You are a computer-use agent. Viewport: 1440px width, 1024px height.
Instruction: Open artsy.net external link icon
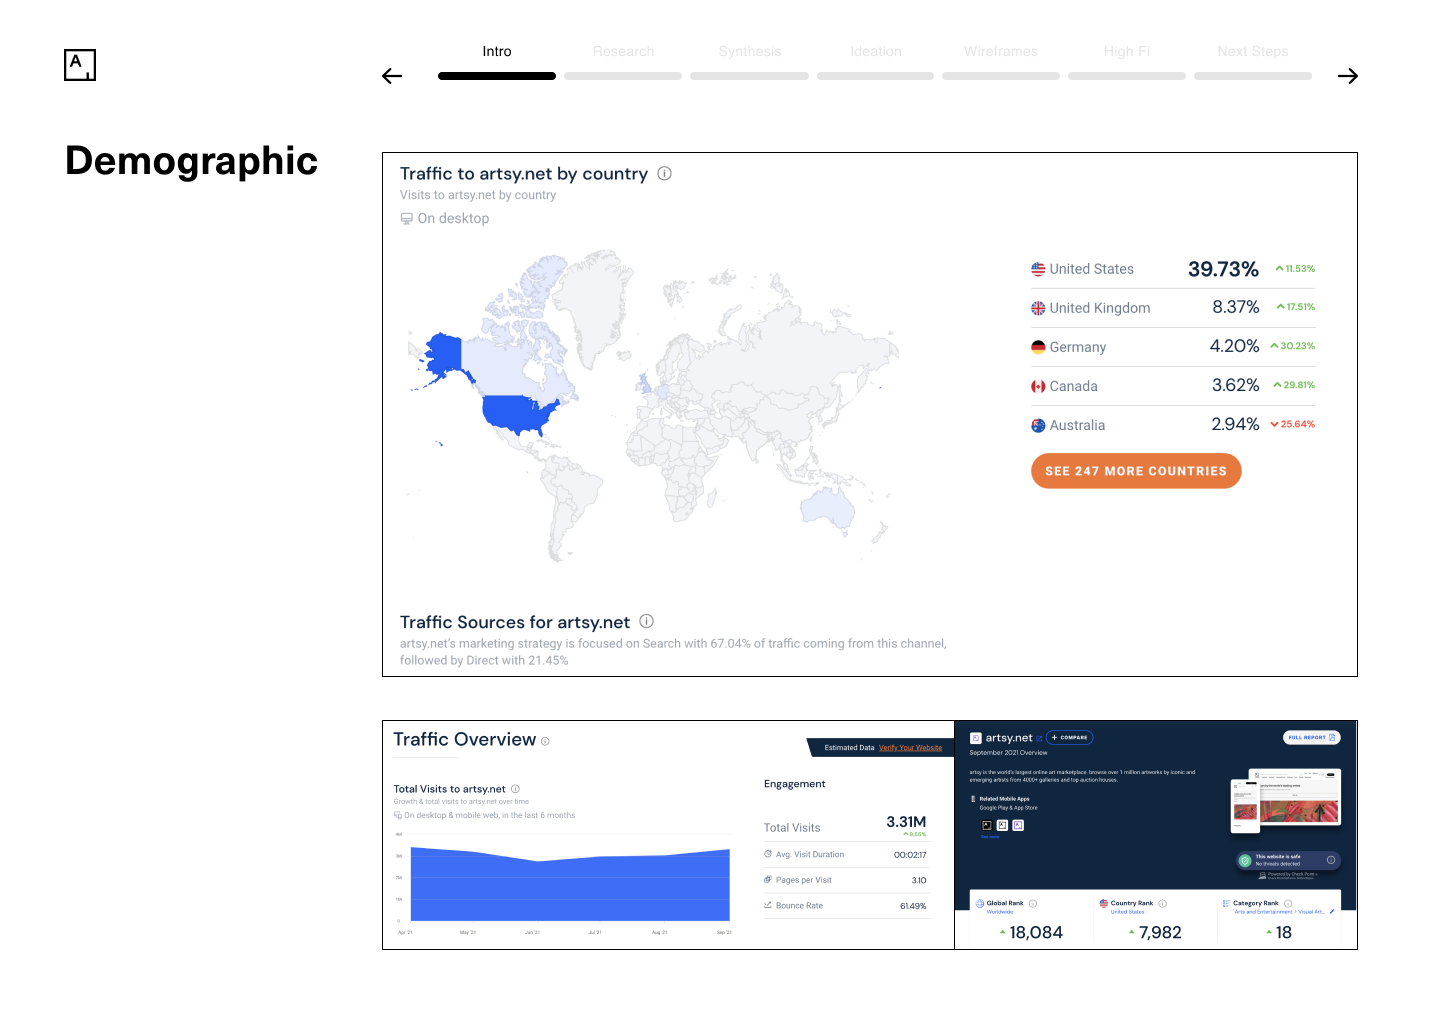point(1039,739)
